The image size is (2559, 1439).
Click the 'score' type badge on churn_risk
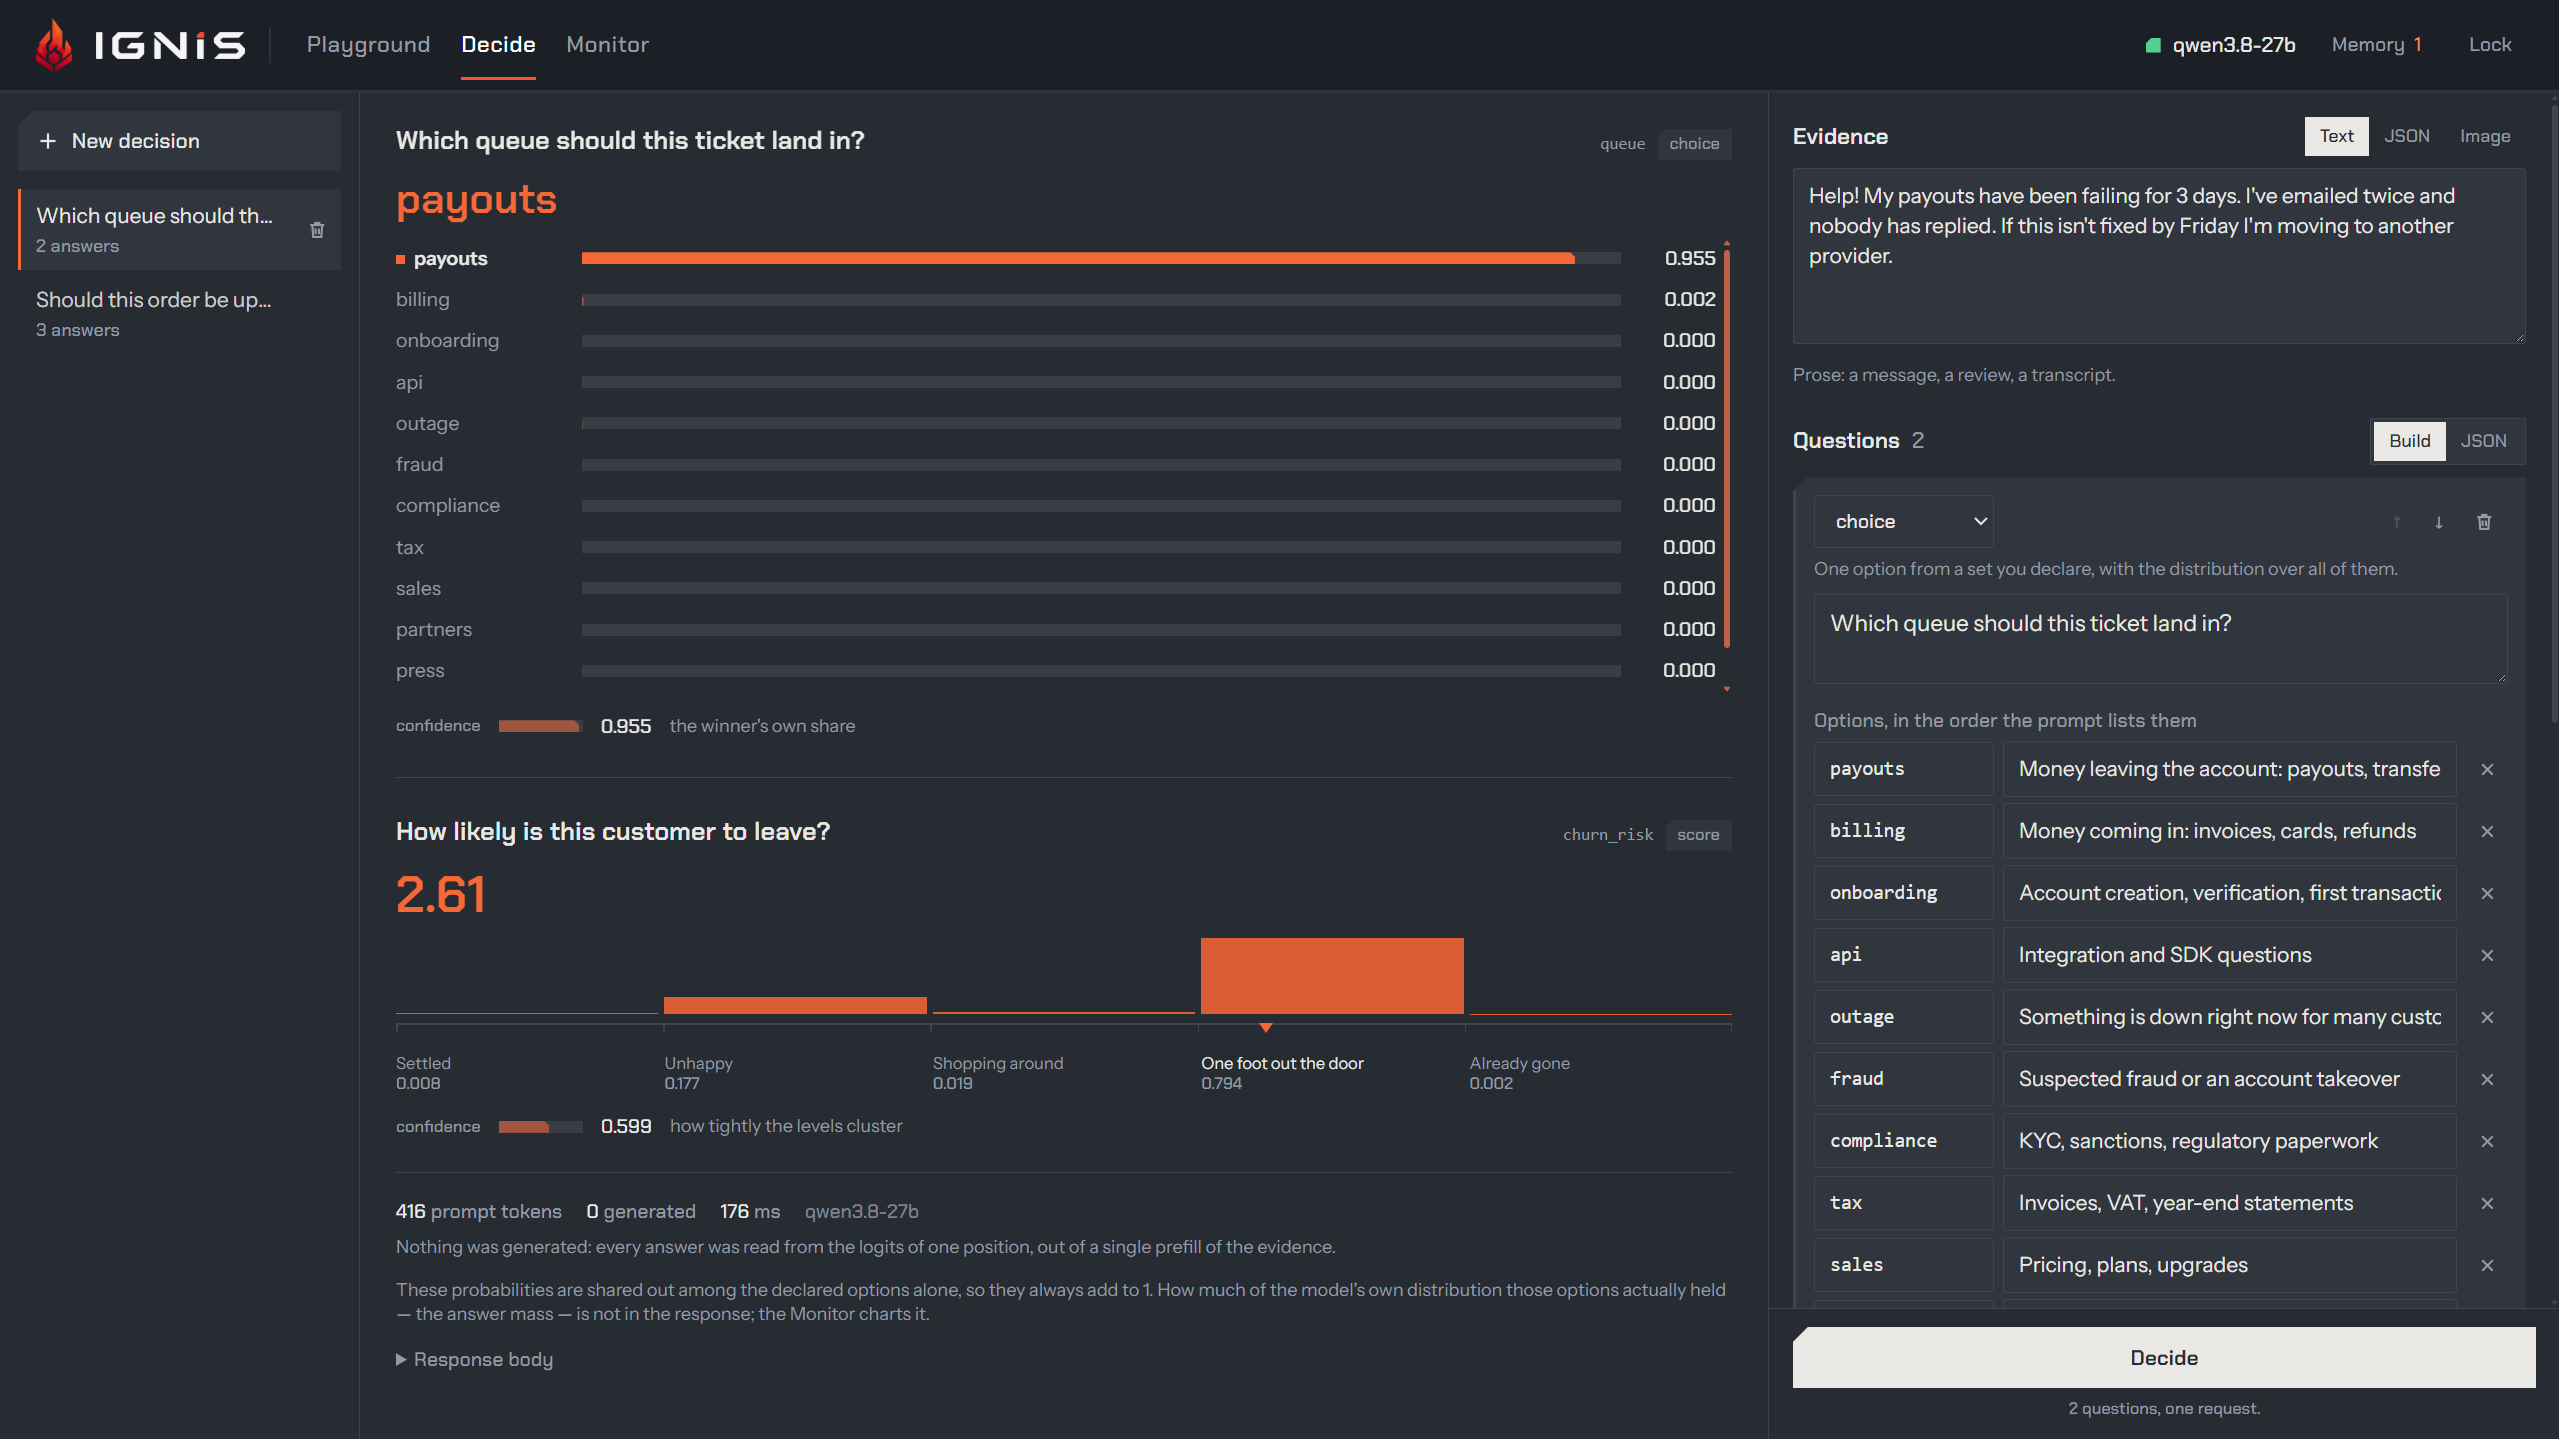[x=1698, y=835]
